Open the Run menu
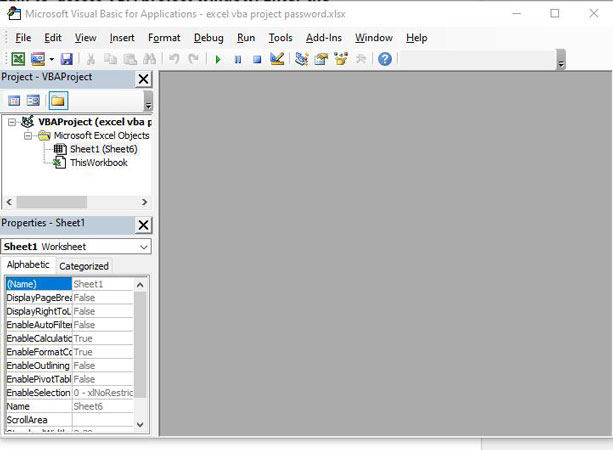This screenshot has width=613, height=450. 246,38
